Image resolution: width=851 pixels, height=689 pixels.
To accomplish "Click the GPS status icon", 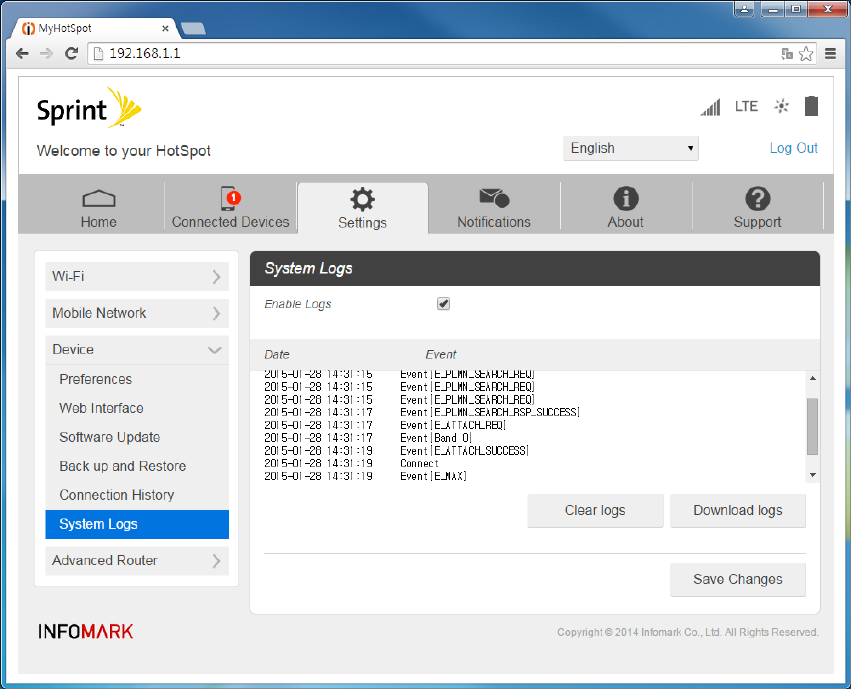I will click(782, 106).
